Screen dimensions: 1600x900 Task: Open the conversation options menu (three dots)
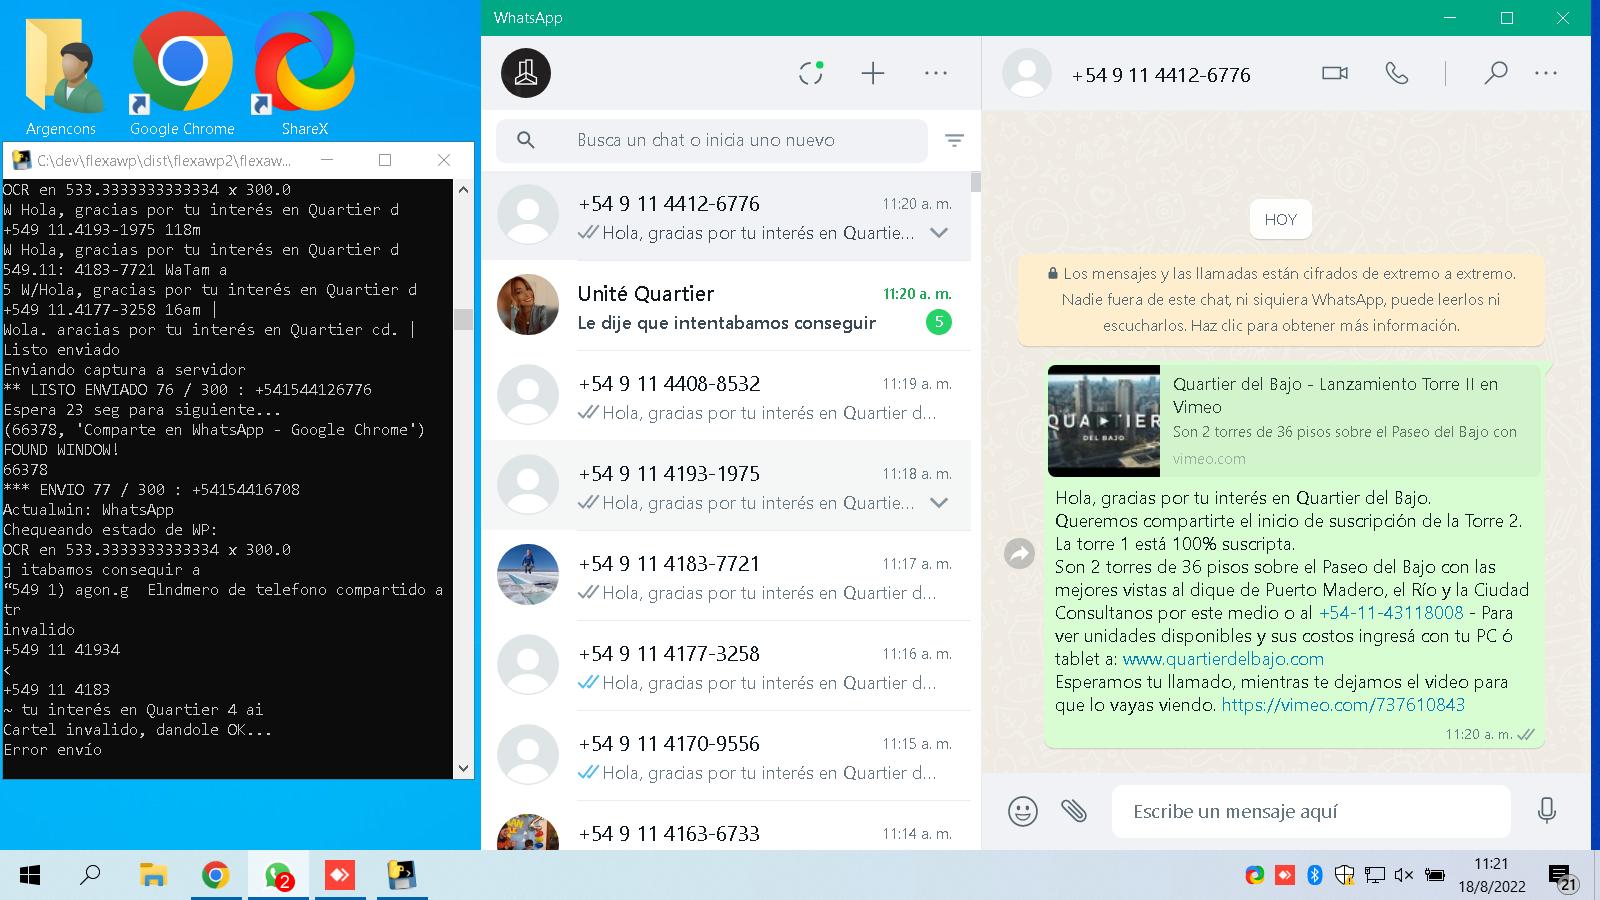click(x=1546, y=73)
